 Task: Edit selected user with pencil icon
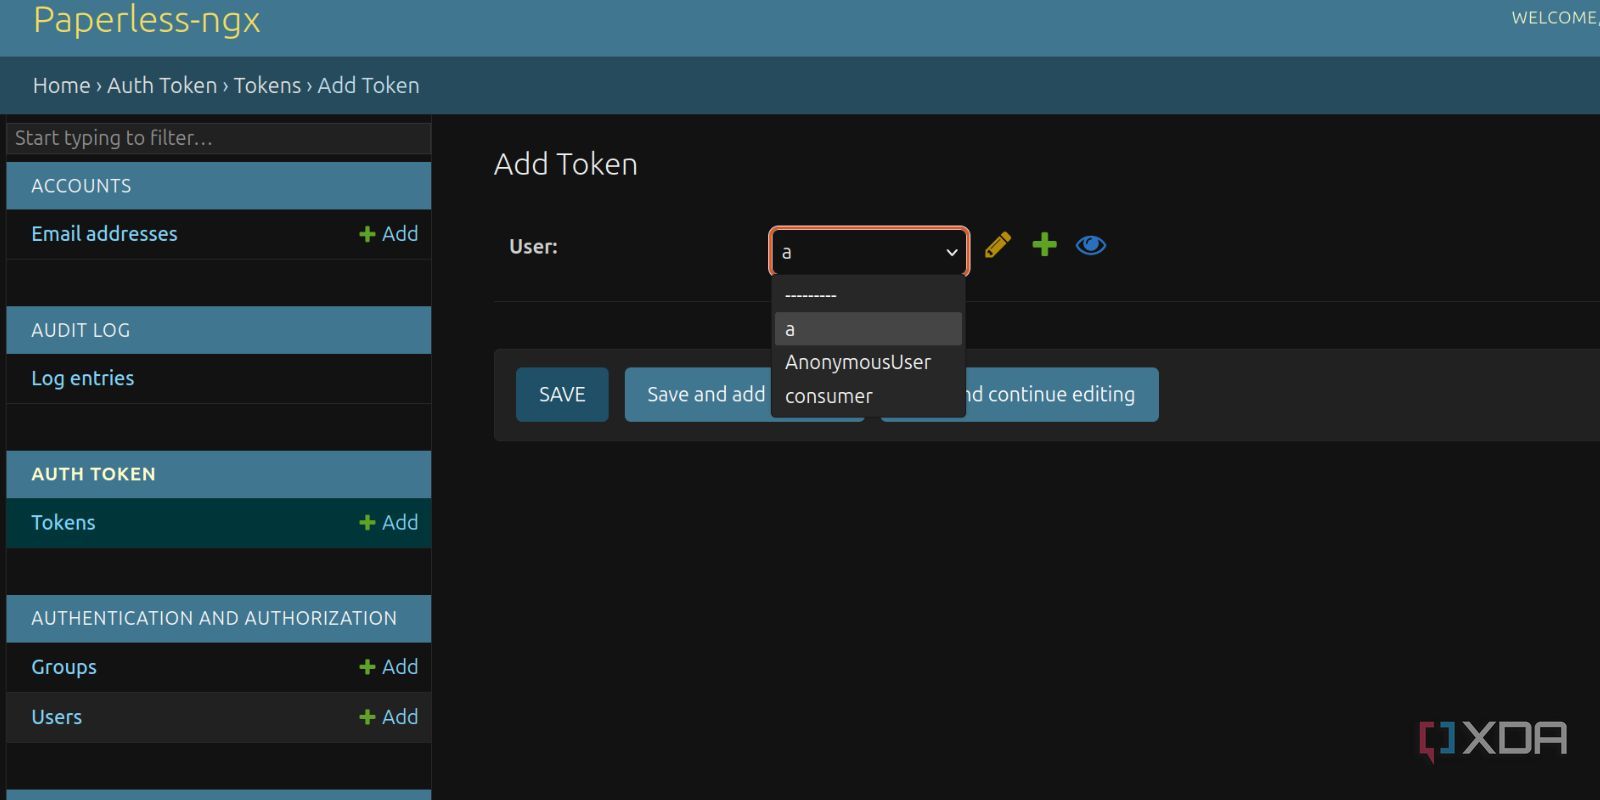point(998,245)
